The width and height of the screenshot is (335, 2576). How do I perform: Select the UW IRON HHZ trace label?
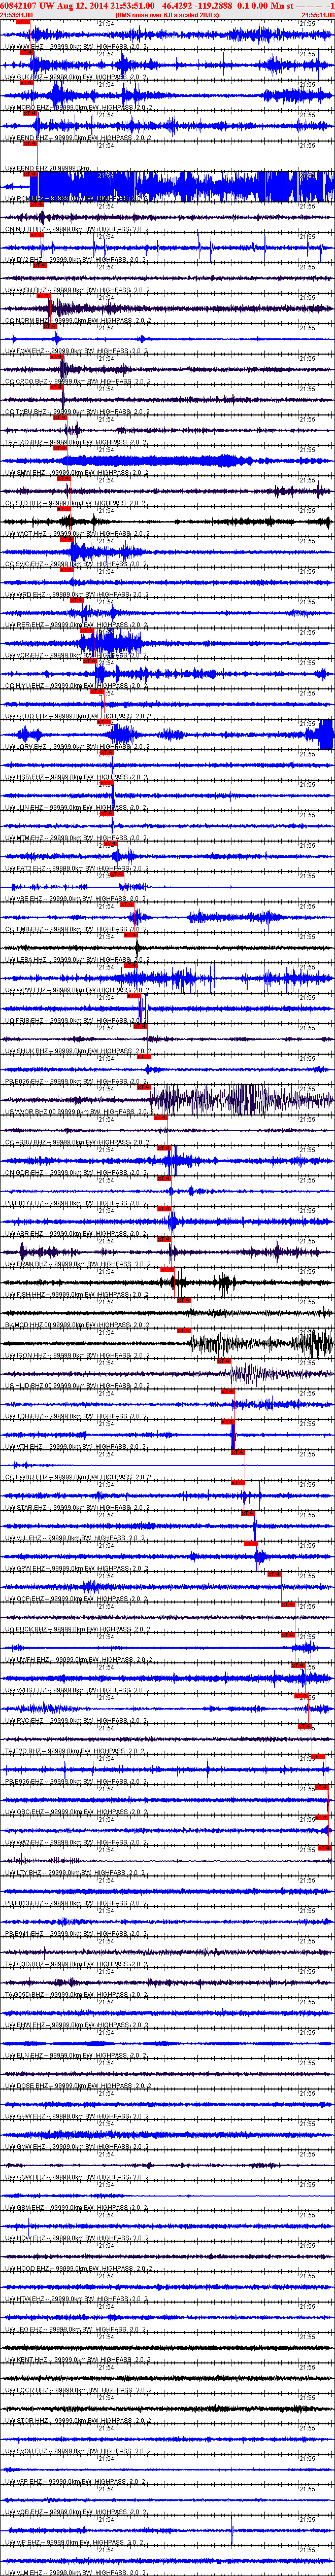click(78, 1356)
